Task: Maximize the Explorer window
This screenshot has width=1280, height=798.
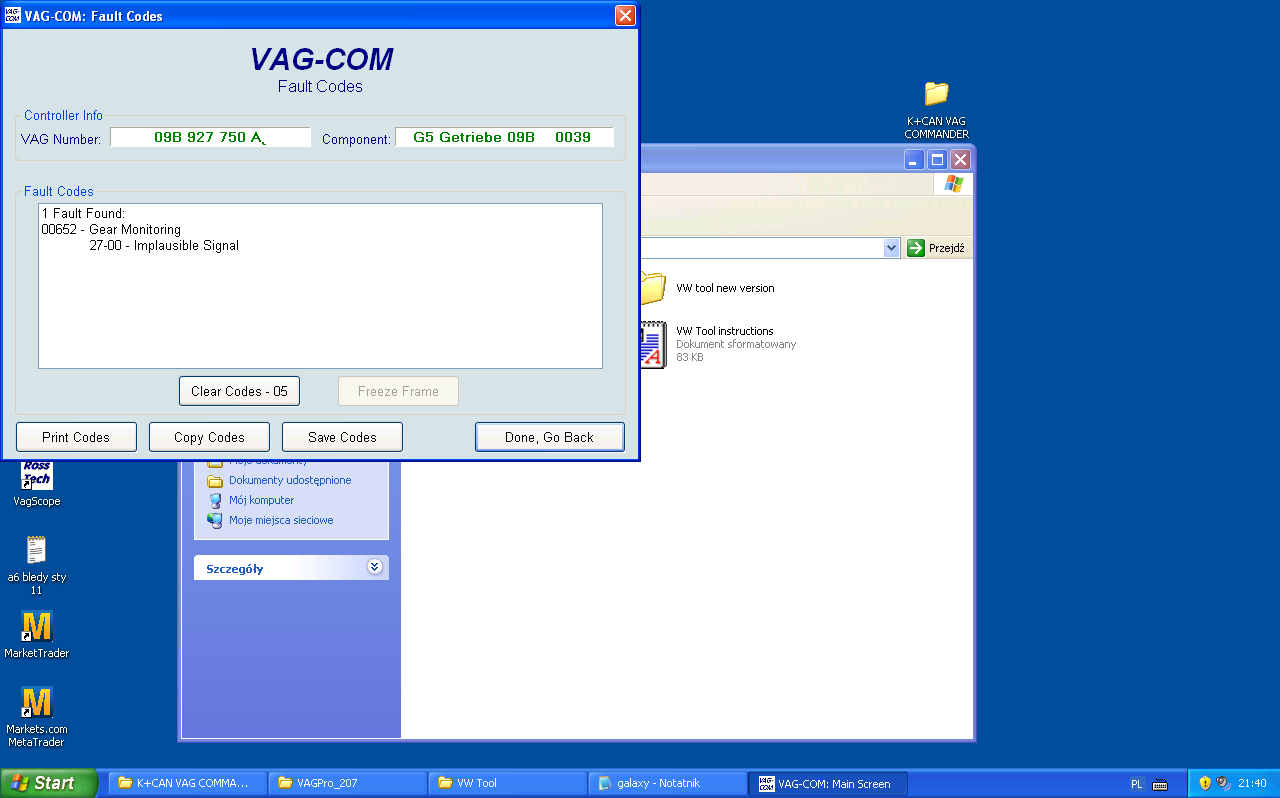Action: click(x=937, y=160)
